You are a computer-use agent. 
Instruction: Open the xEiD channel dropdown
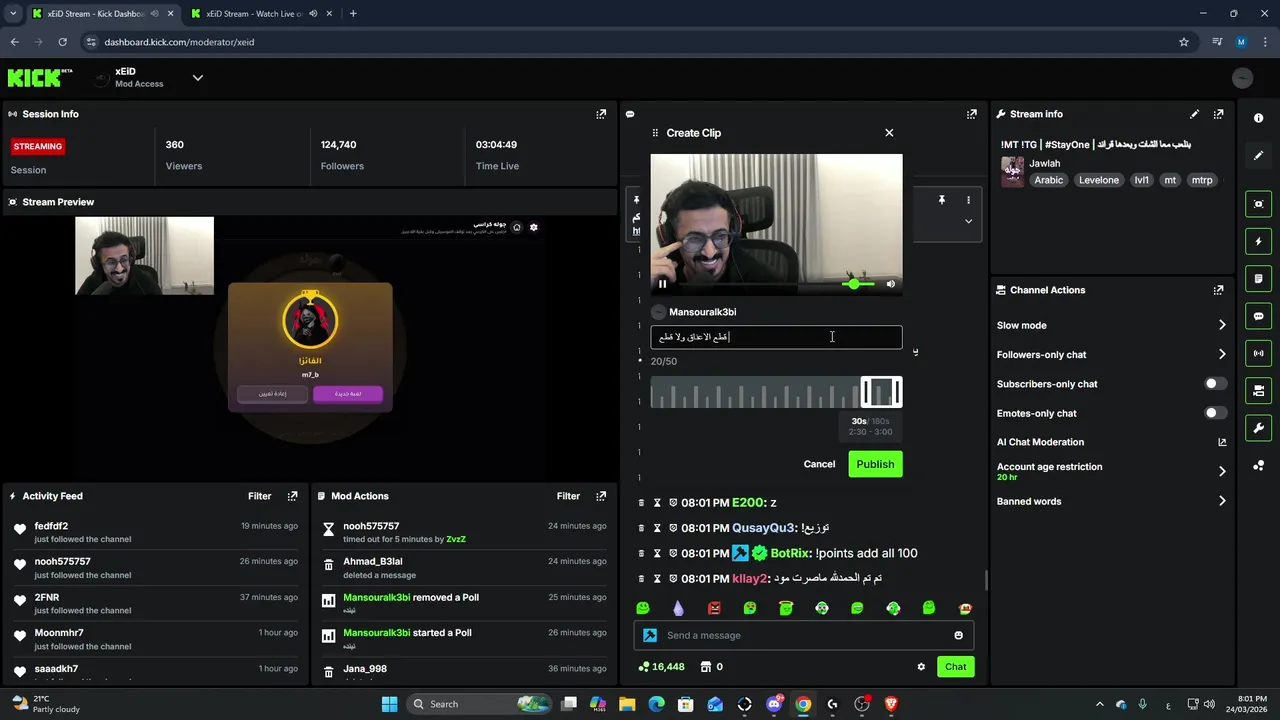tap(198, 78)
